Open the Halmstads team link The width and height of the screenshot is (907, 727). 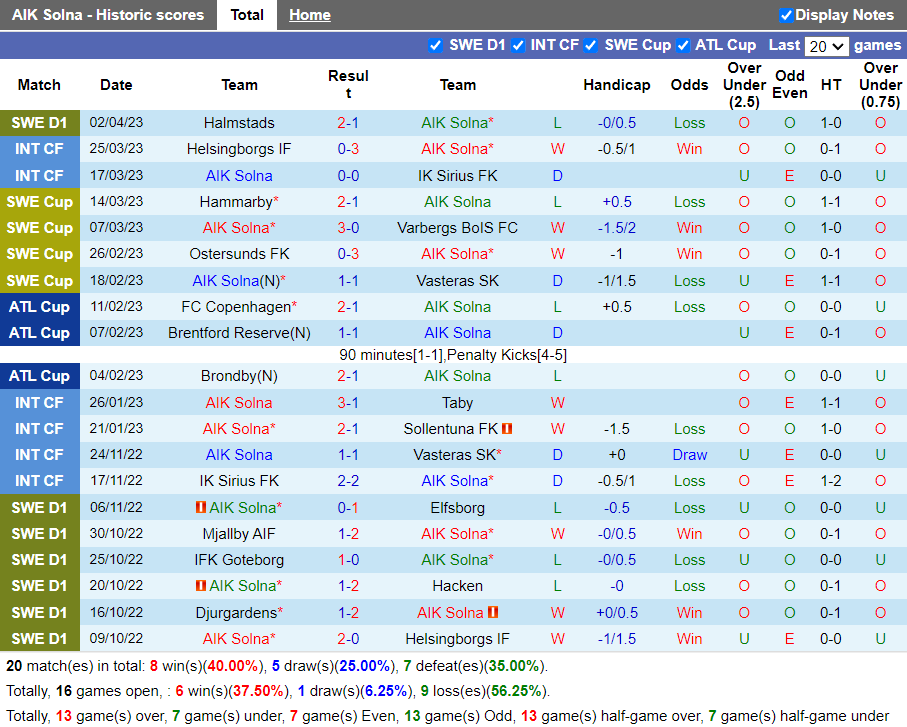tap(239, 123)
